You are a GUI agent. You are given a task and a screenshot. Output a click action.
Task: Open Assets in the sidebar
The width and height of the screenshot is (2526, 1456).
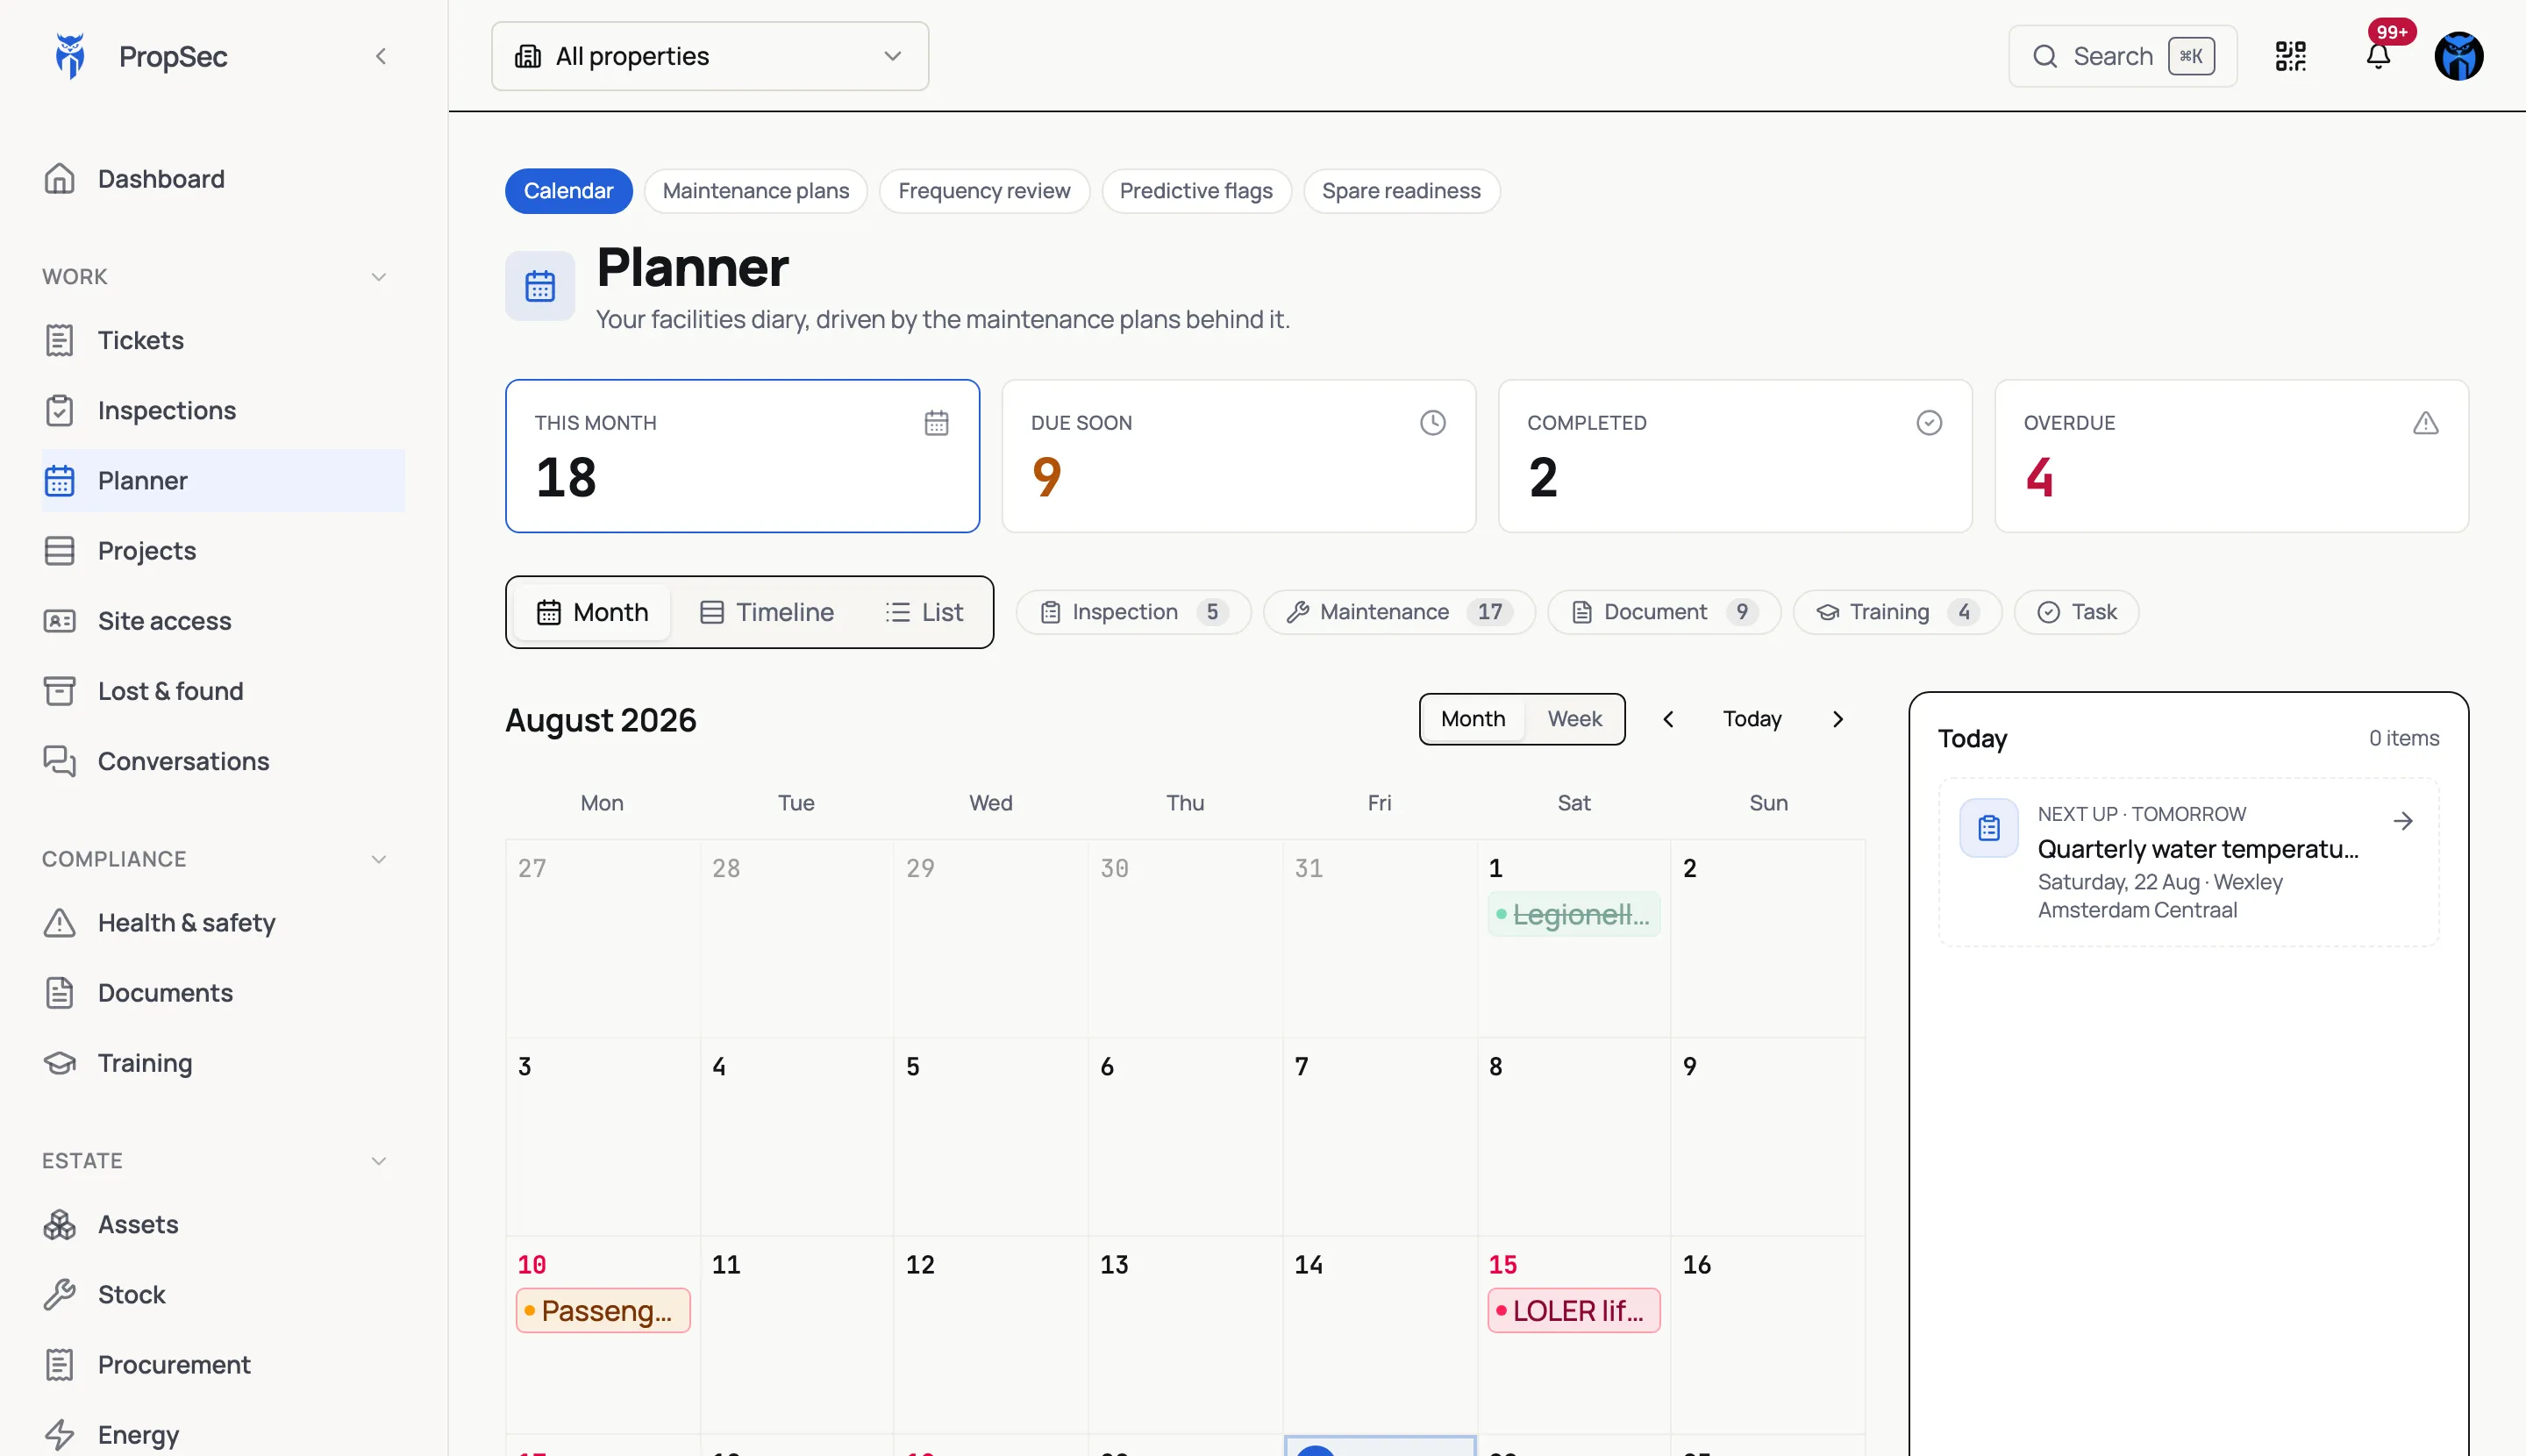(x=223, y=1224)
